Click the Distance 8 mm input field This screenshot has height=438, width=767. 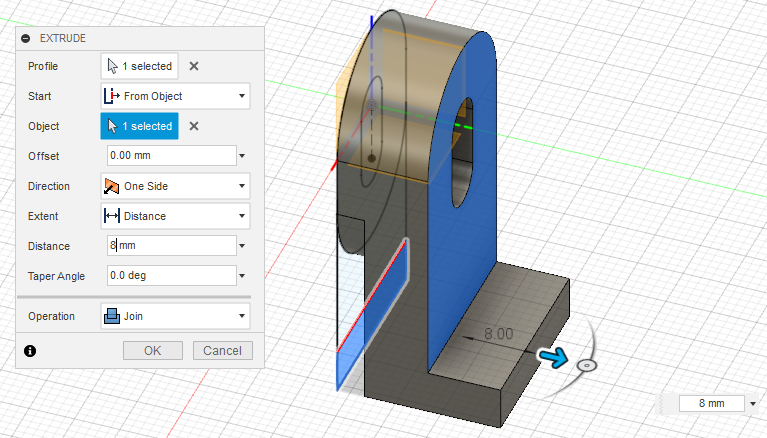point(172,246)
